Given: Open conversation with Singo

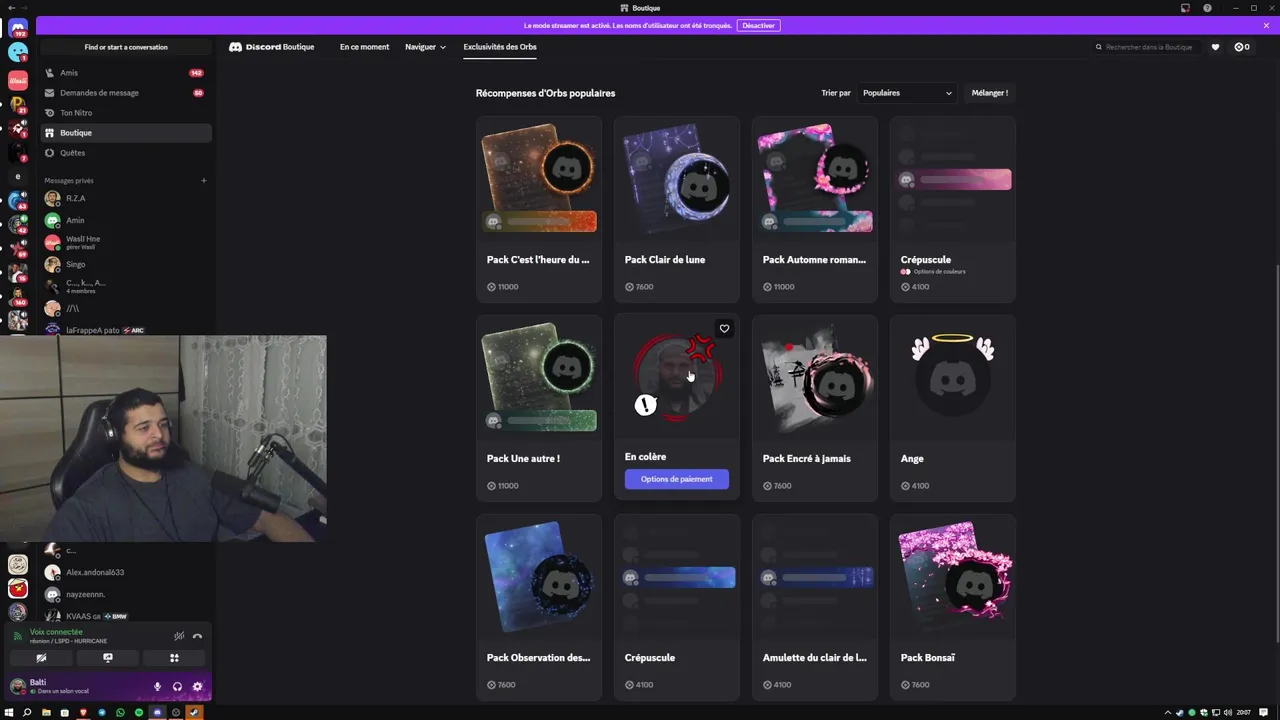Looking at the screenshot, I should click(x=126, y=264).
